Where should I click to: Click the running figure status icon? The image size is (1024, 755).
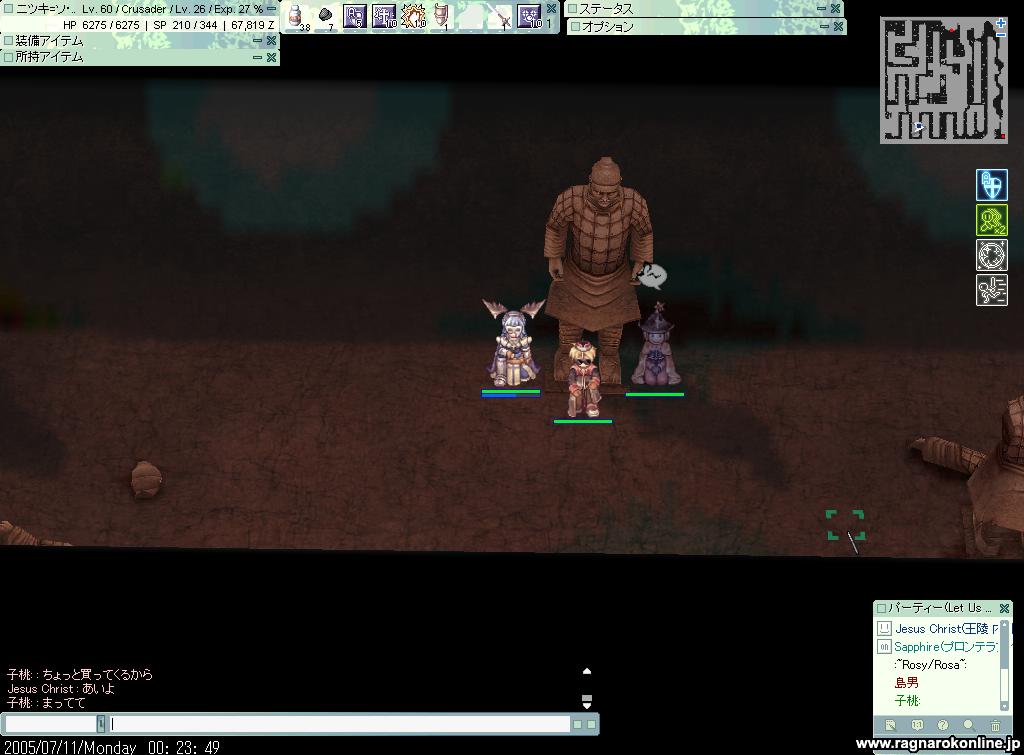(991, 290)
